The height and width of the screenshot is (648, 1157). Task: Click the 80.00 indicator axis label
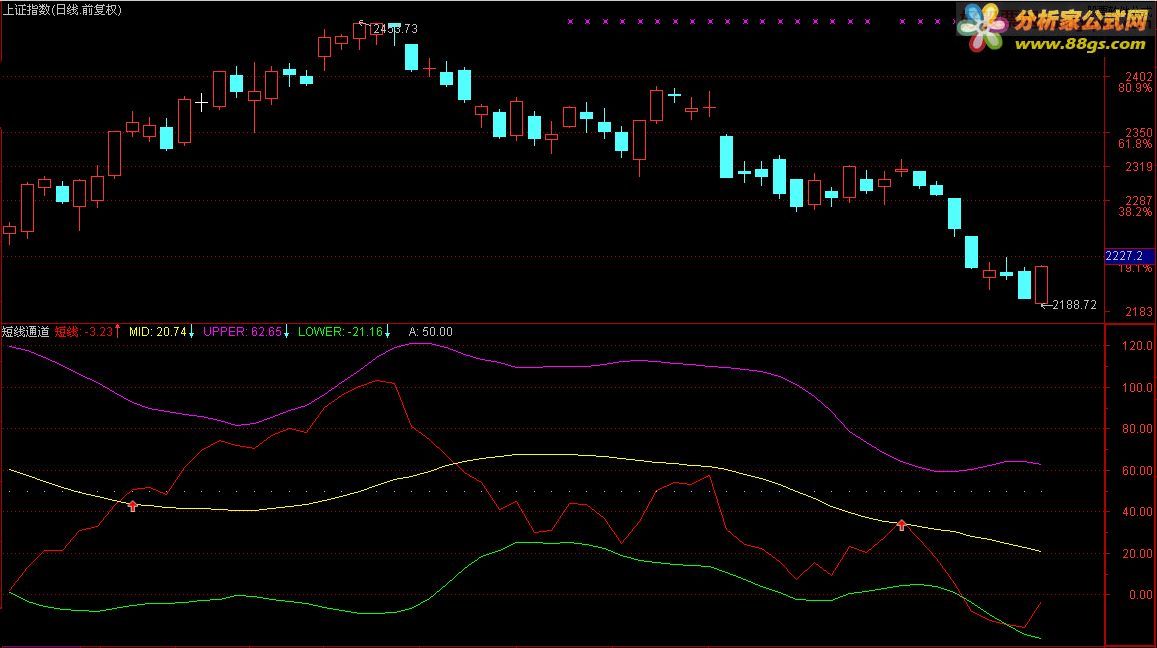click(1137, 429)
